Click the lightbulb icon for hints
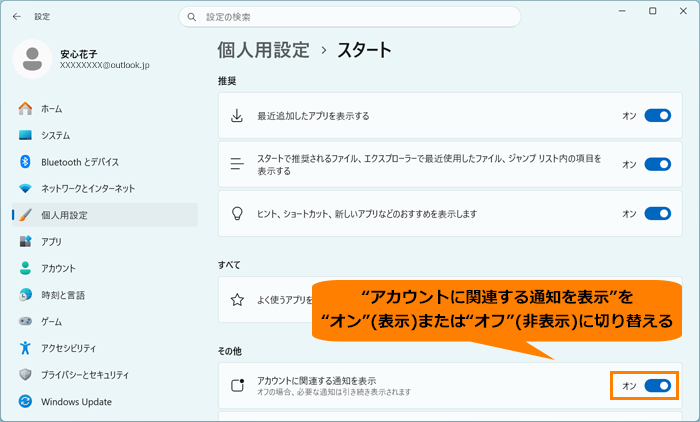700x422 pixels. [237, 213]
